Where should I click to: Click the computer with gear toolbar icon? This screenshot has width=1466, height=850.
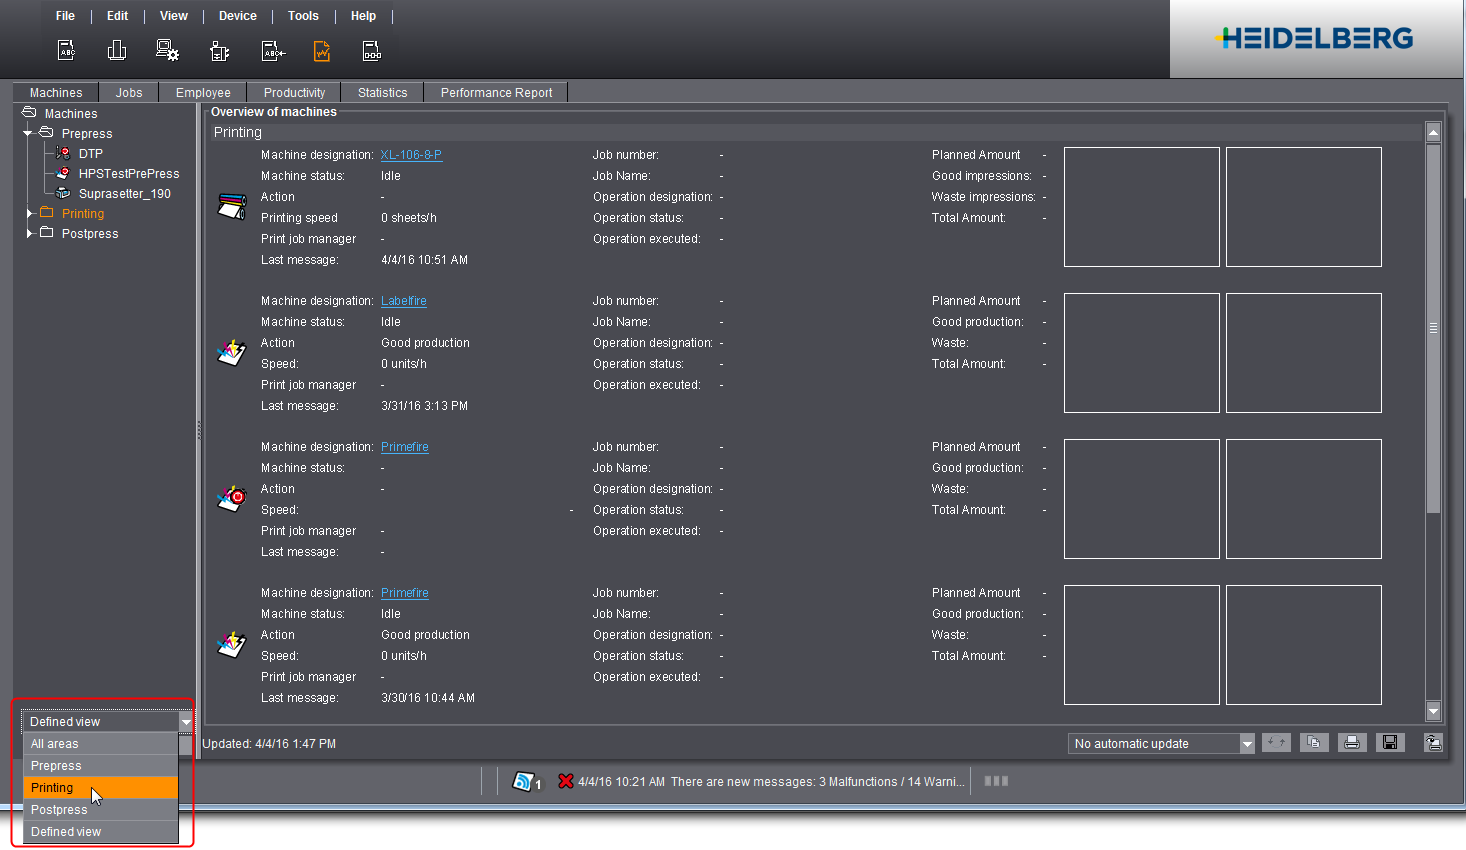click(x=167, y=51)
